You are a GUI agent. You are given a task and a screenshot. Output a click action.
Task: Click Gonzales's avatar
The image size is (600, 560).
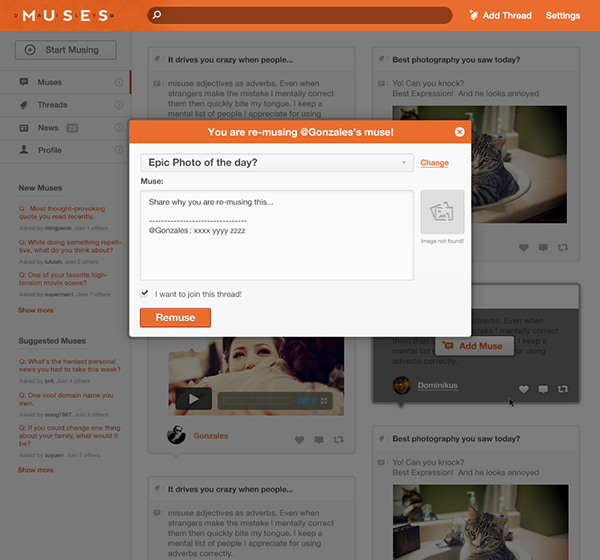pos(176,435)
